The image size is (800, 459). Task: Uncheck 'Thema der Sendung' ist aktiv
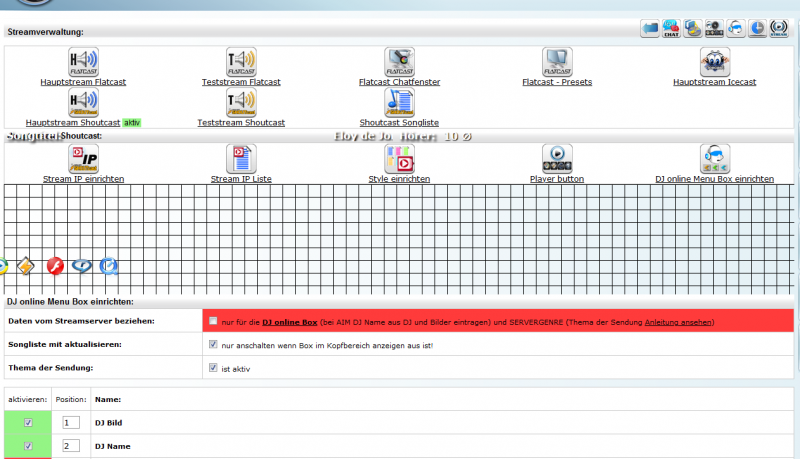click(x=212, y=368)
